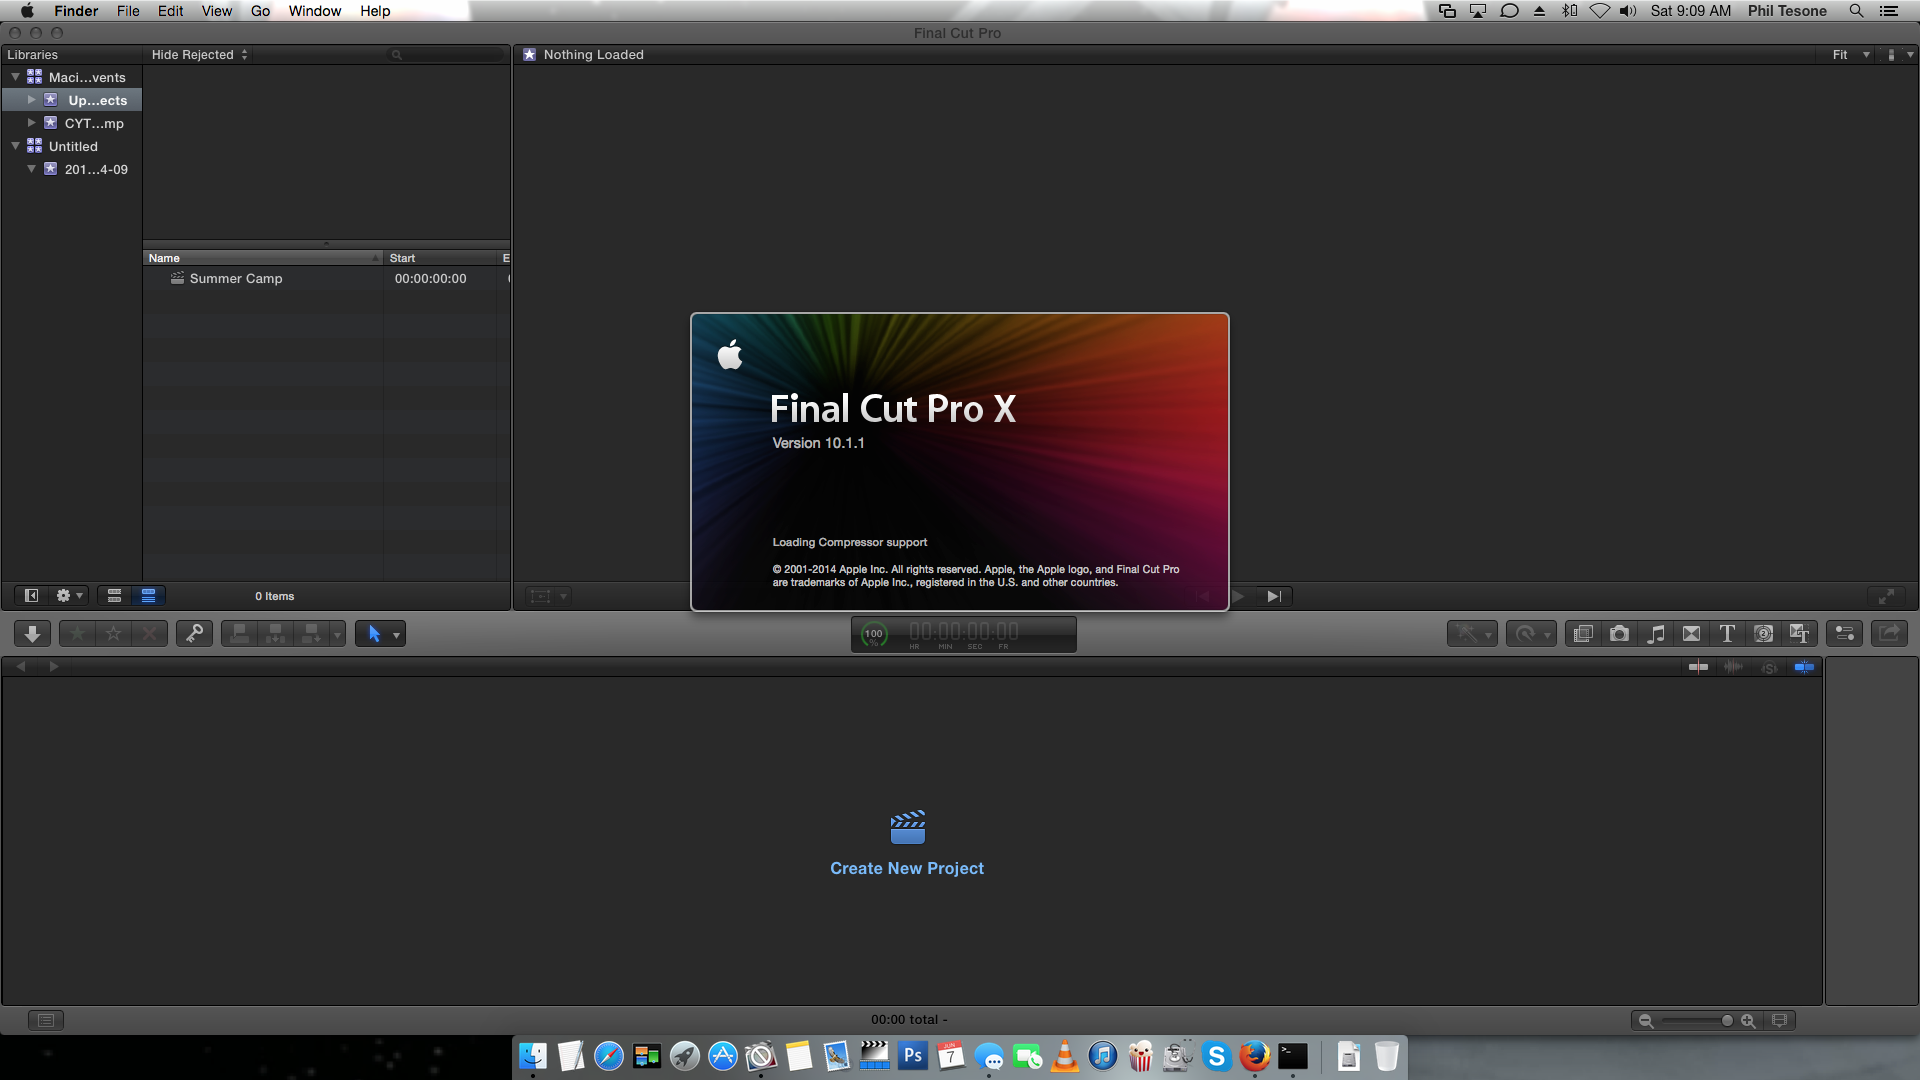The image size is (1920, 1080).
Task: Open the File menu
Action: coord(128,11)
